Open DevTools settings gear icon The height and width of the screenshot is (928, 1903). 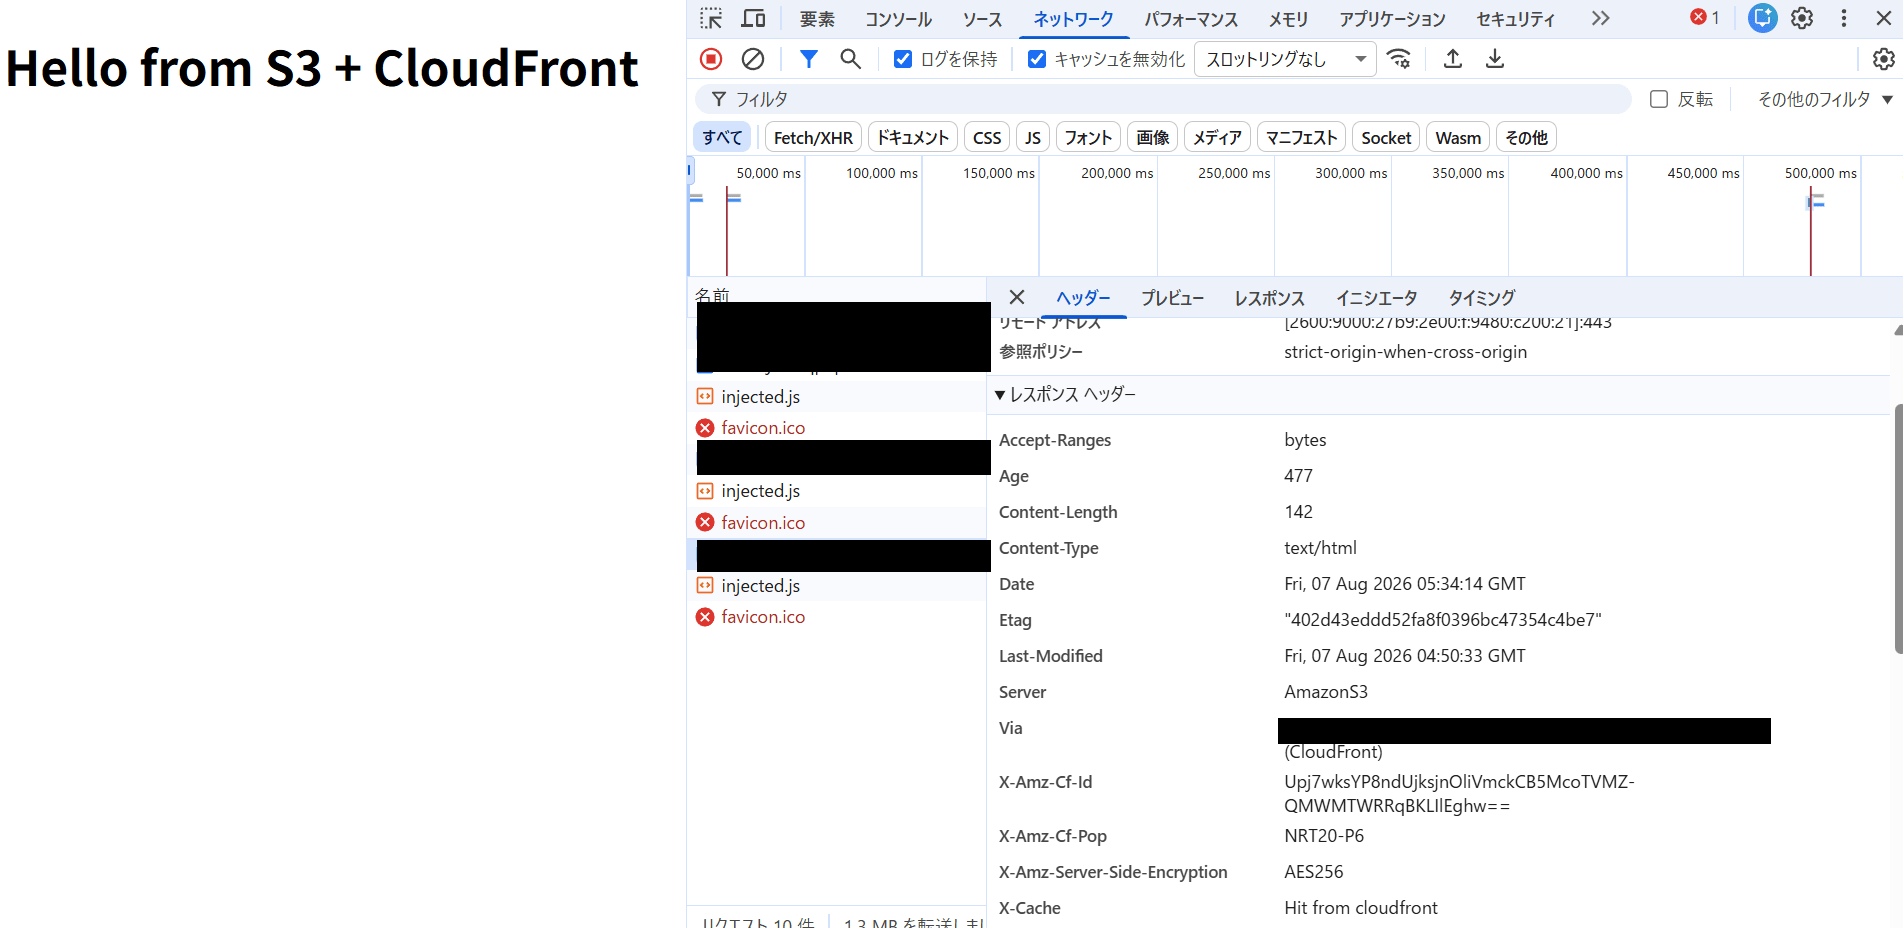pos(1802,18)
